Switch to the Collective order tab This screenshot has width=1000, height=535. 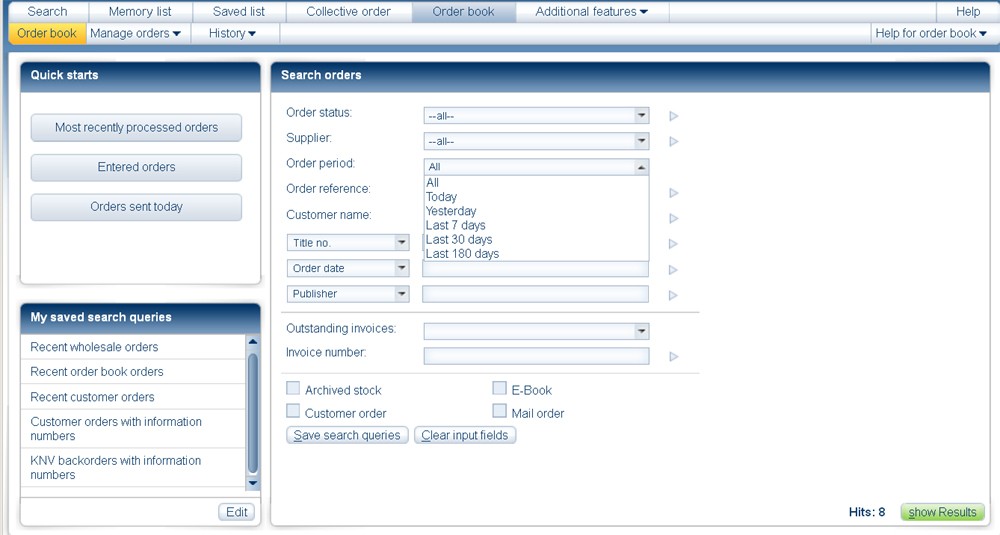[x=348, y=12]
